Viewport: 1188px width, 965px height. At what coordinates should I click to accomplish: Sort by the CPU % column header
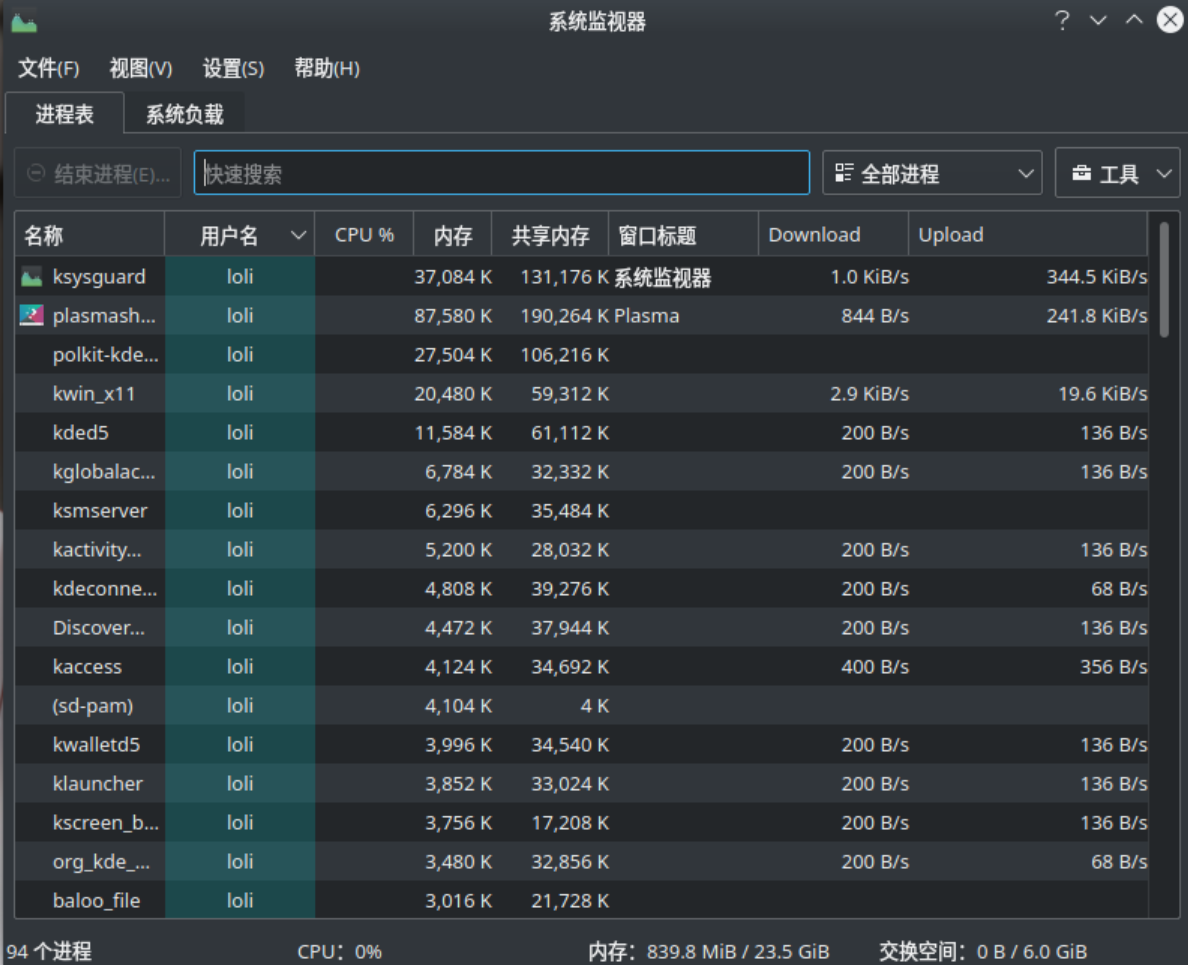[364, 235]
